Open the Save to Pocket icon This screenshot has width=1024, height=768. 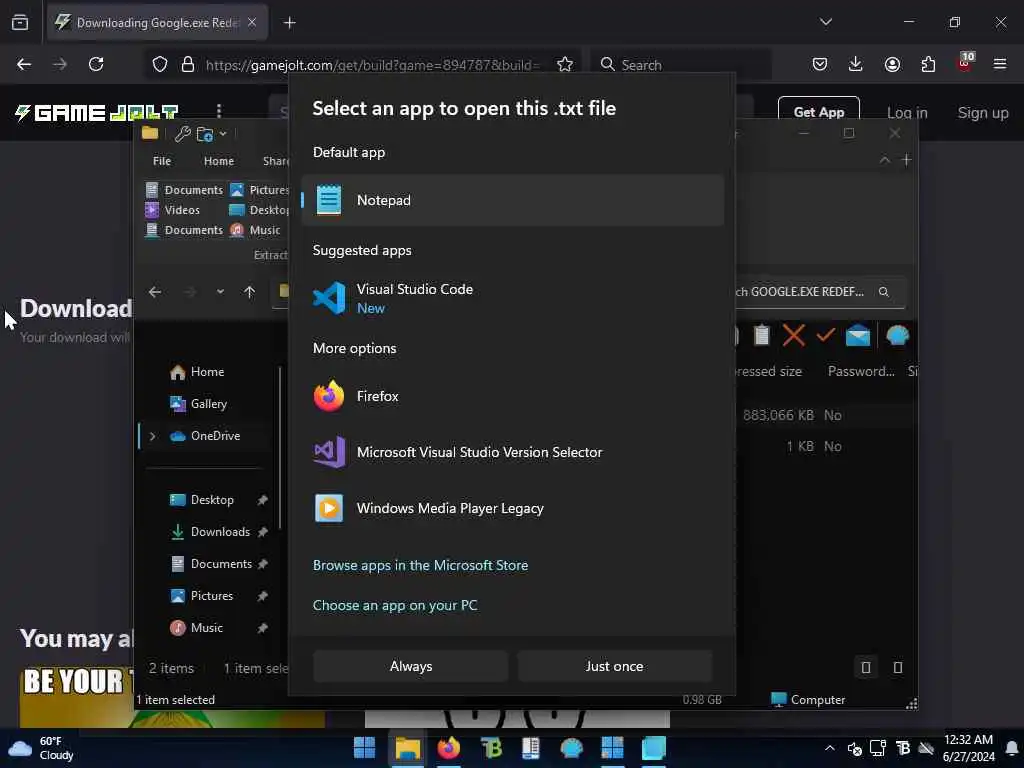[820, 64]
